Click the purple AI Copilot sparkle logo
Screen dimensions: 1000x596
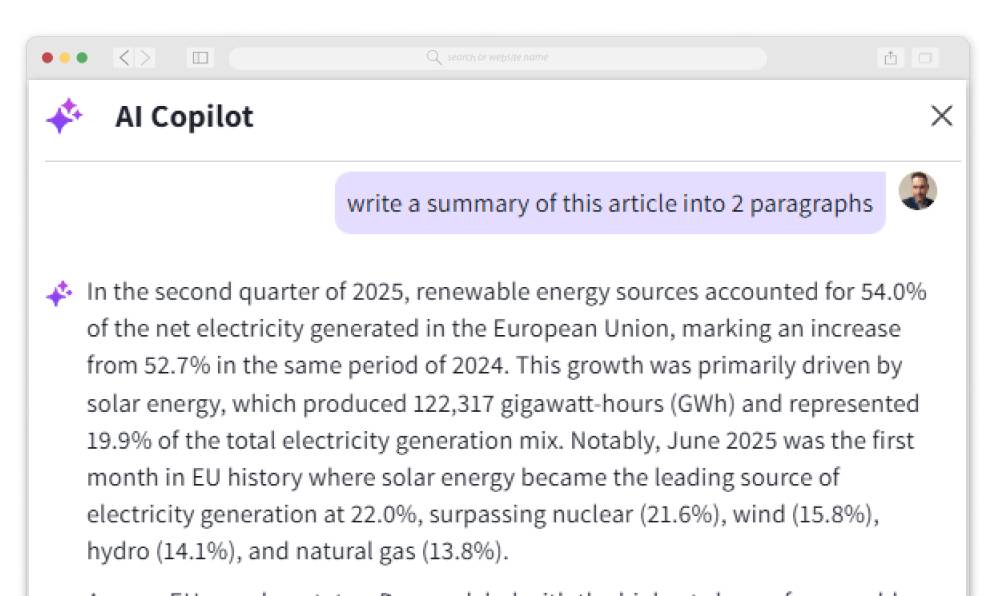(x=64, y=117)
